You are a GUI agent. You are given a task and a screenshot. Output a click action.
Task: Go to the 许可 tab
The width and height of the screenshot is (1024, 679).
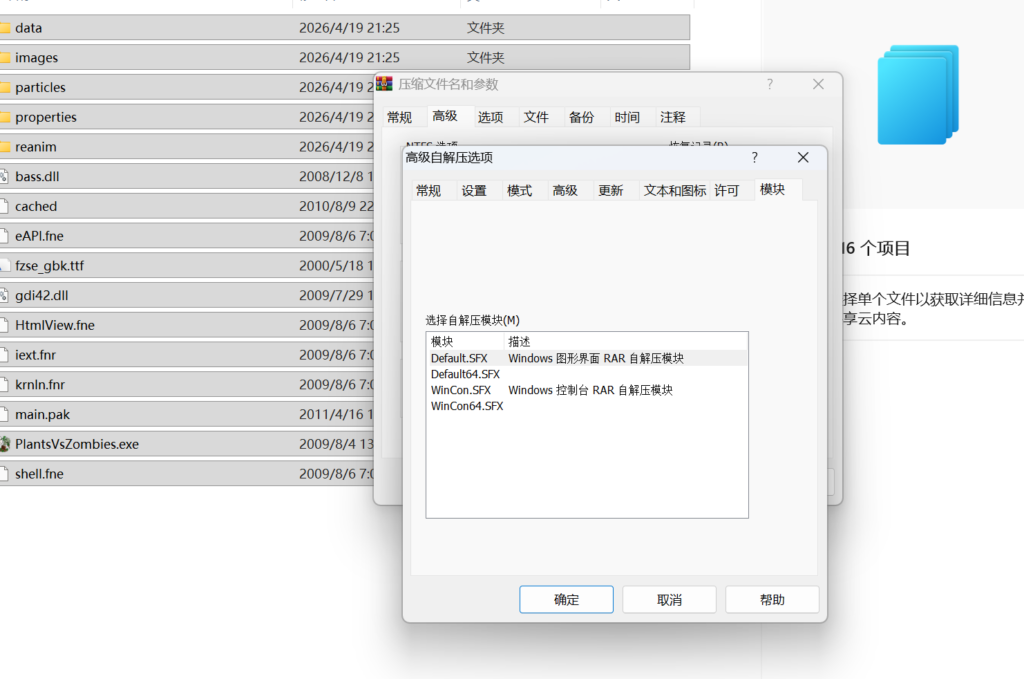726,191
